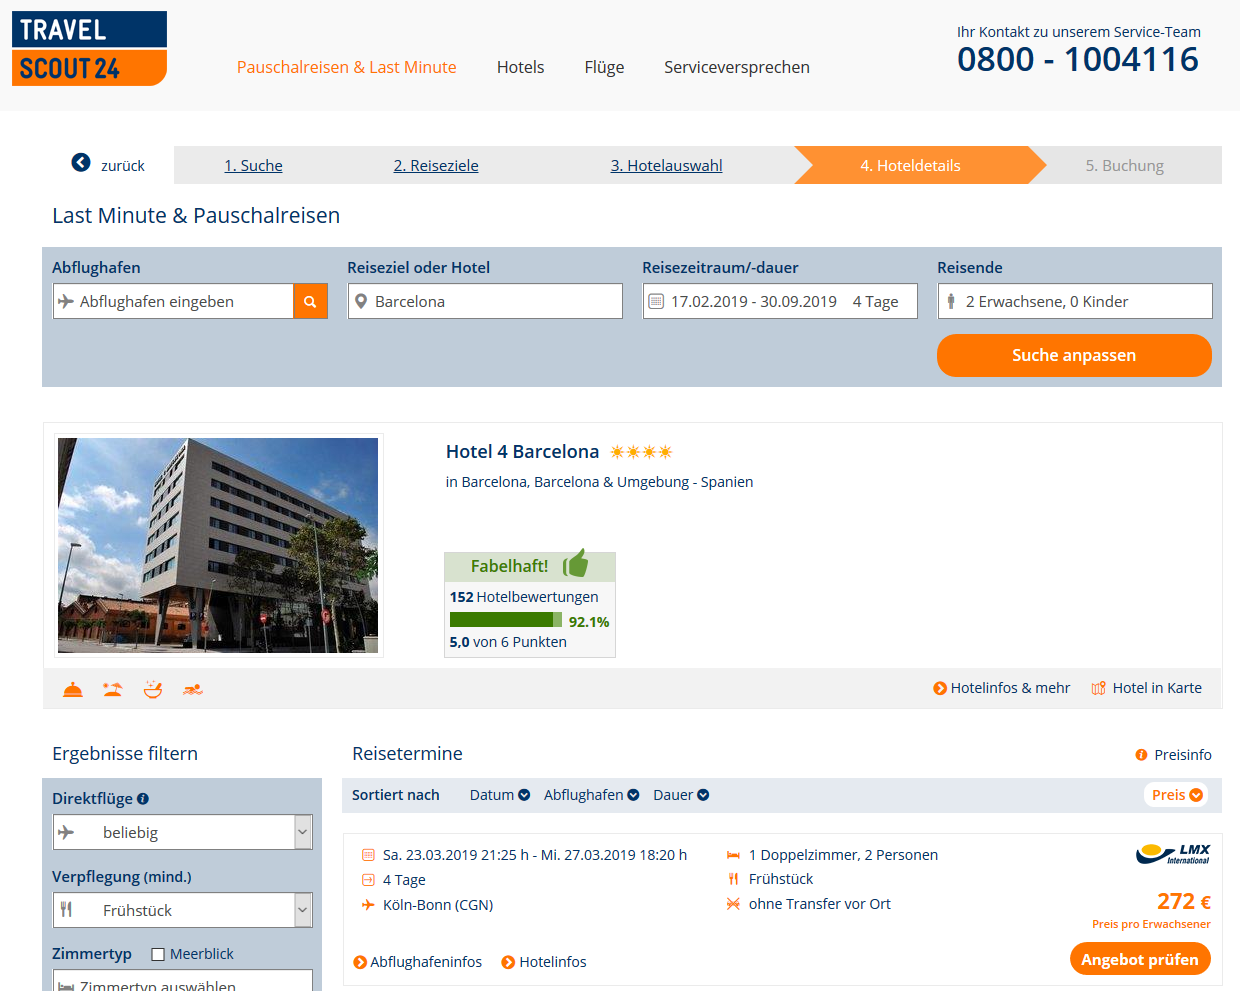The width and height of the screenshot is (1240, 991).
Task: Open the Verpflegung Frühstück dropdown
Action: [x=183, y=910]
